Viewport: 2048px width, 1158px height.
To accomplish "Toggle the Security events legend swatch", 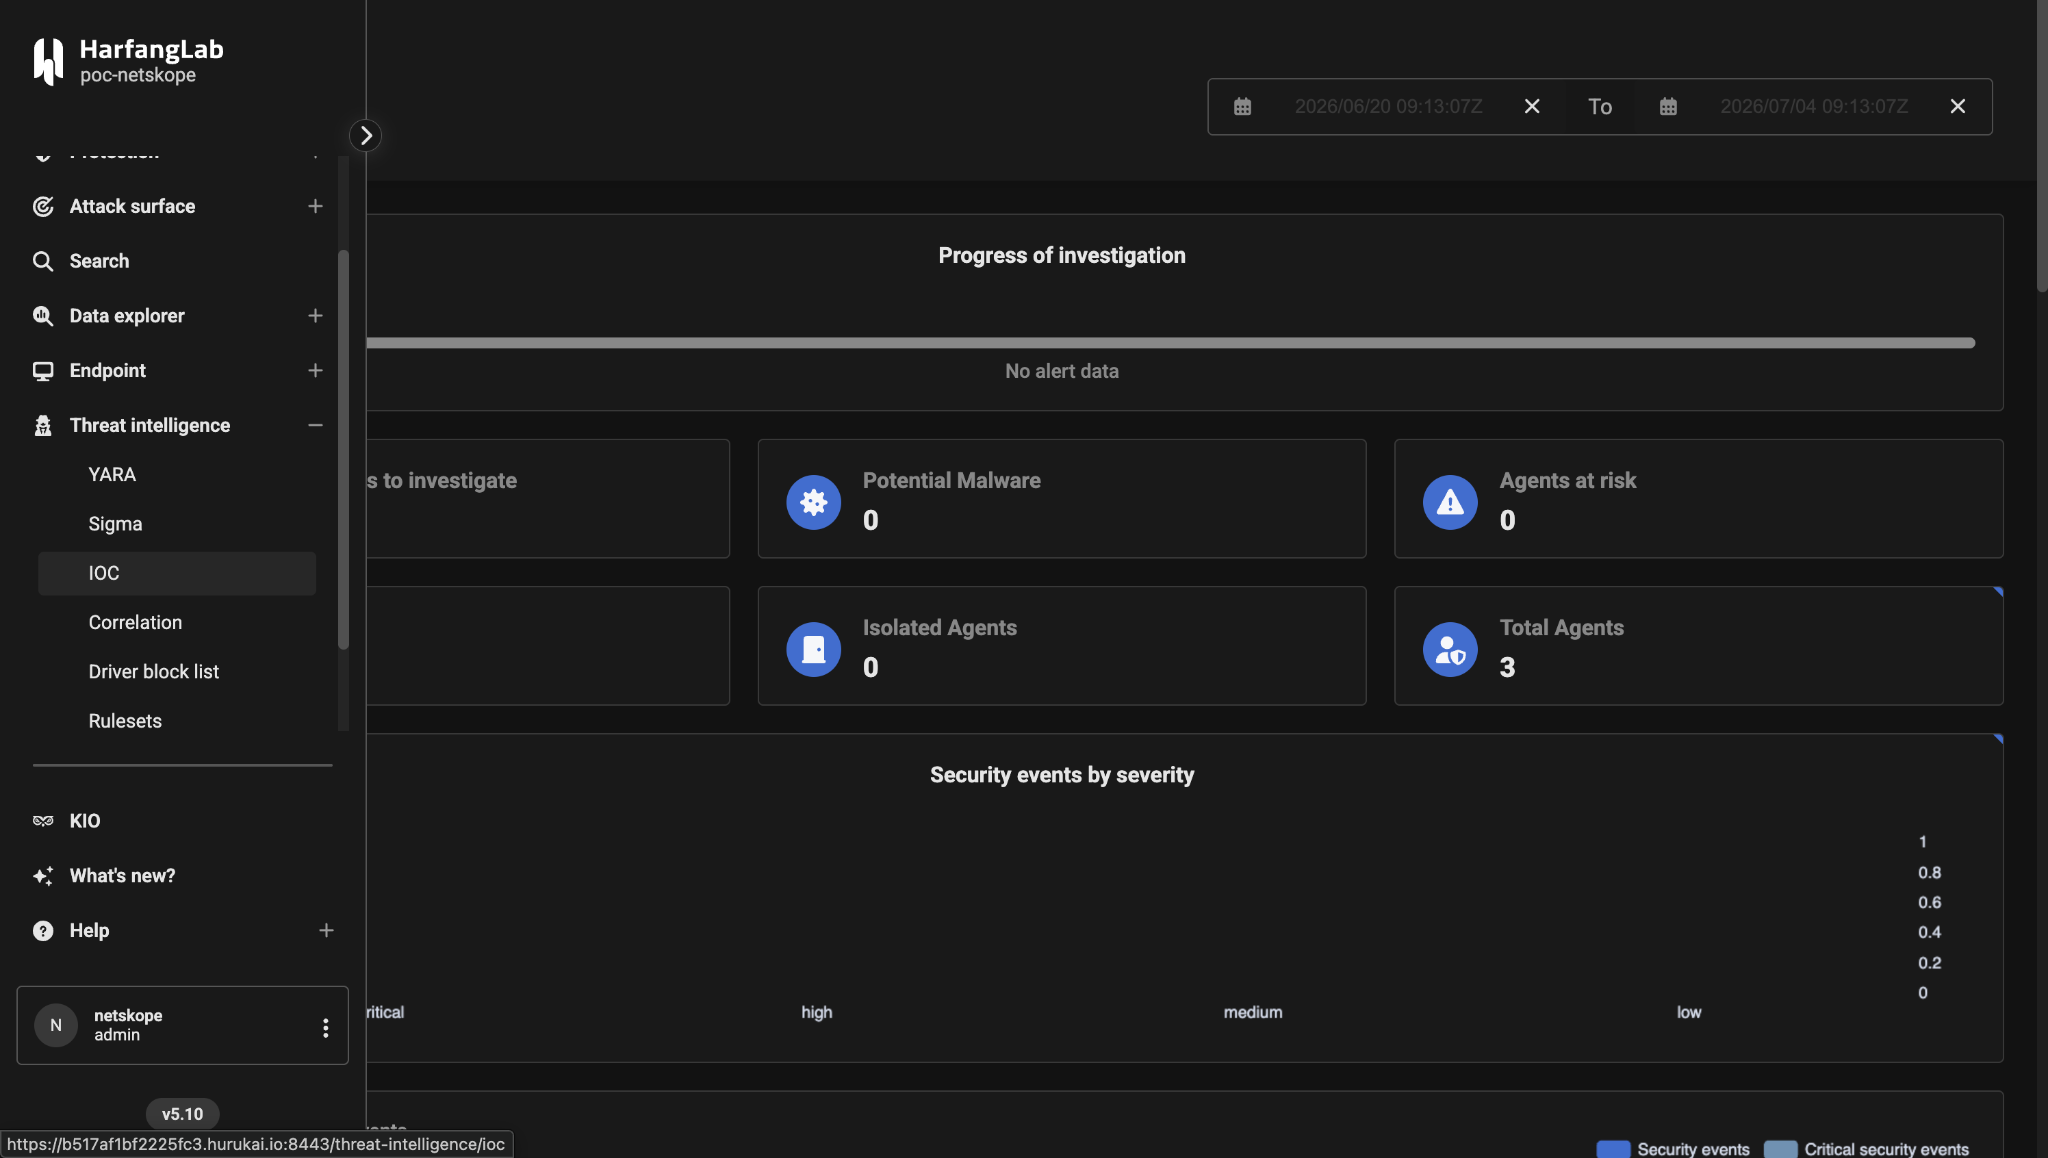I will click(x=1613, y=1149).
